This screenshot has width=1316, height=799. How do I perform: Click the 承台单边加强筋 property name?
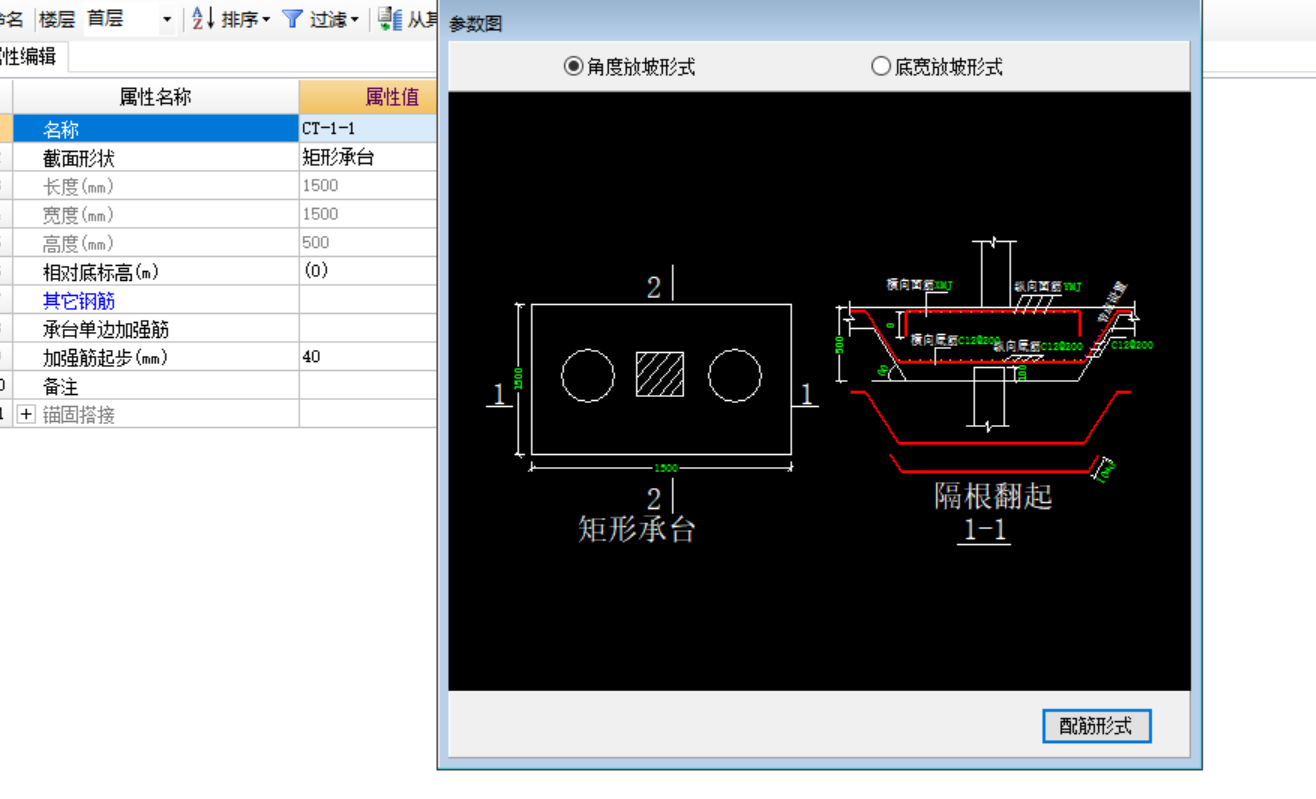tap(106, 329)
